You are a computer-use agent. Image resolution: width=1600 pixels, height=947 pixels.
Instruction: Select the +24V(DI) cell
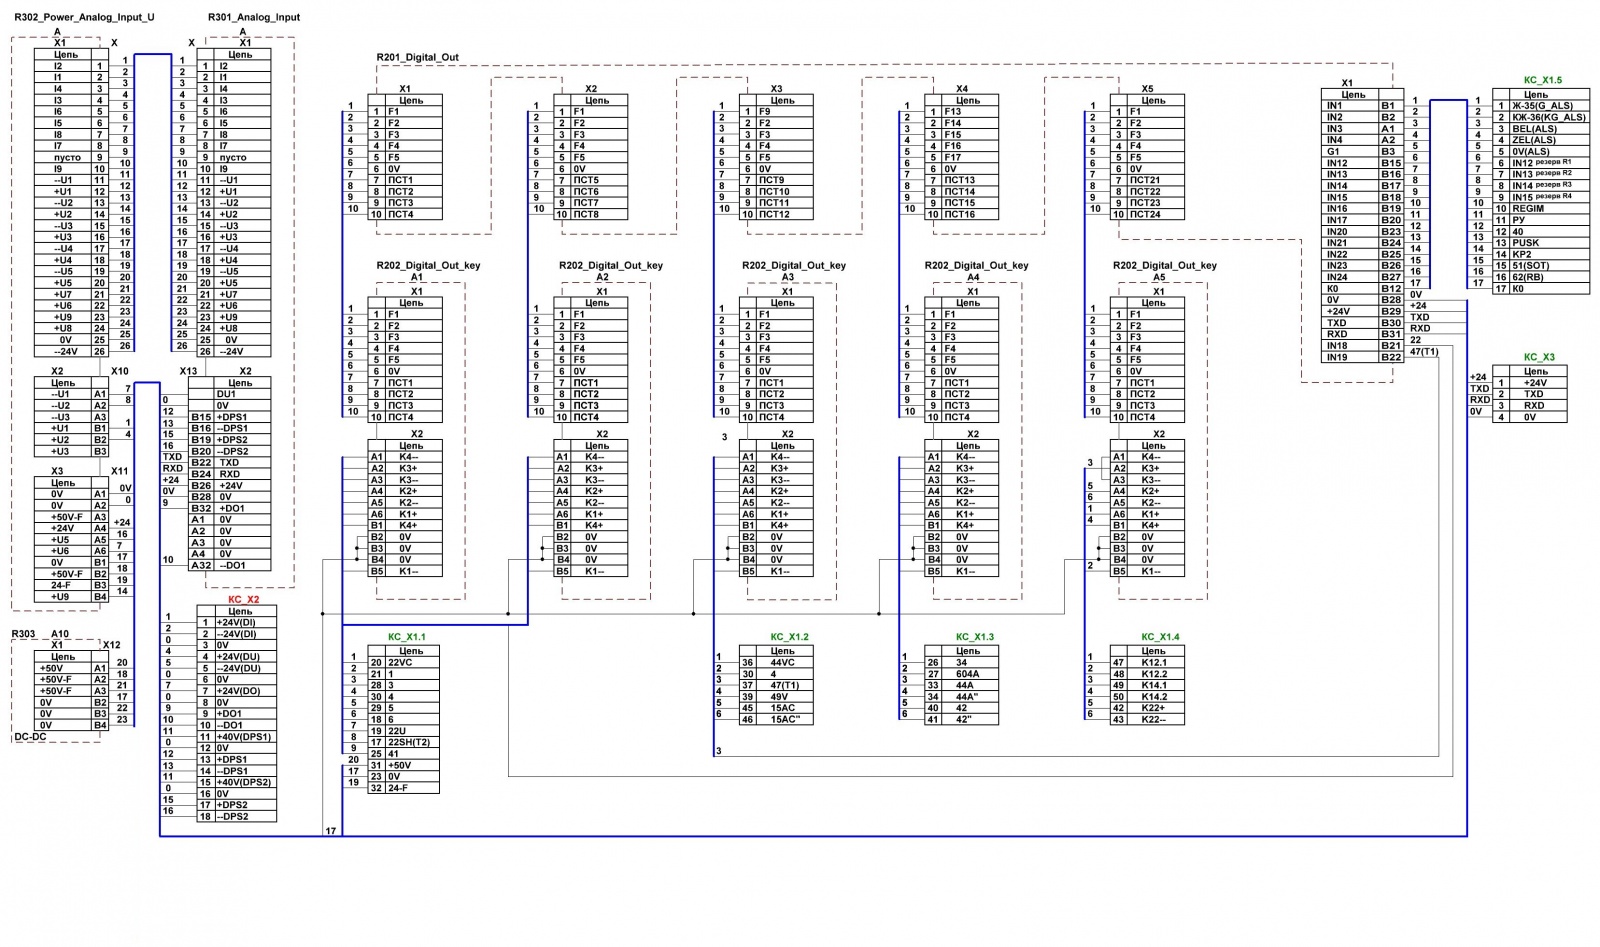[245, 623]
